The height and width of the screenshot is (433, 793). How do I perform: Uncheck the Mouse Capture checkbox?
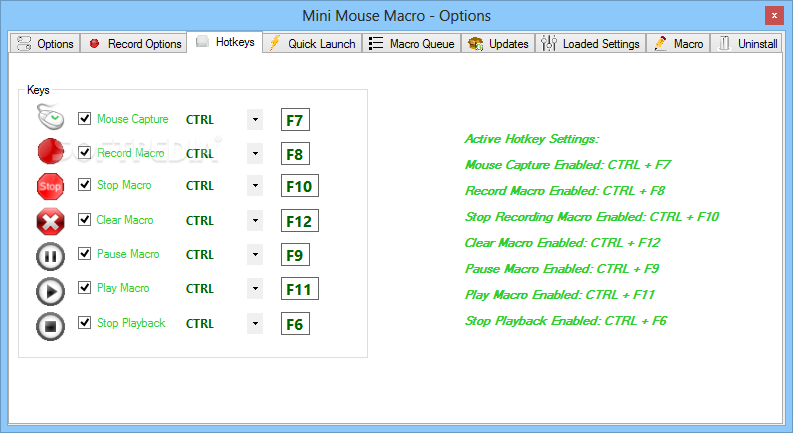point(84,118)
